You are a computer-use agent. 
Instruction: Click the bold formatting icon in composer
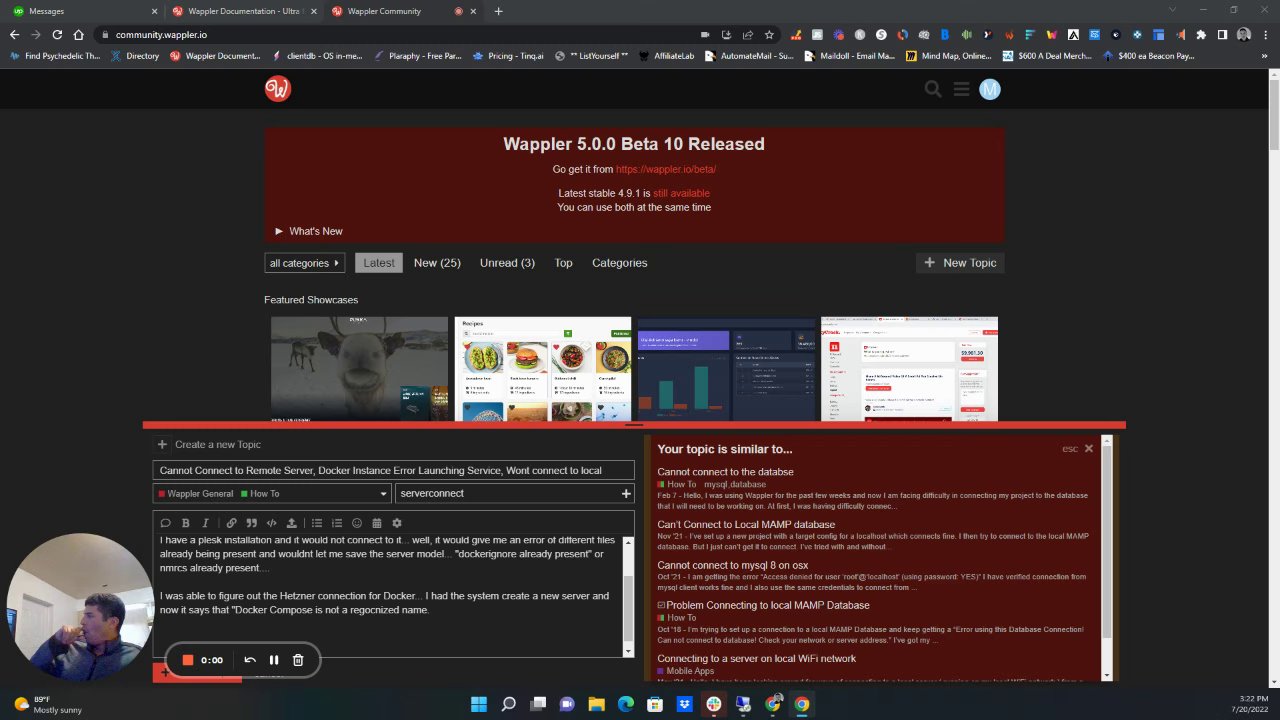pos(186,523)
